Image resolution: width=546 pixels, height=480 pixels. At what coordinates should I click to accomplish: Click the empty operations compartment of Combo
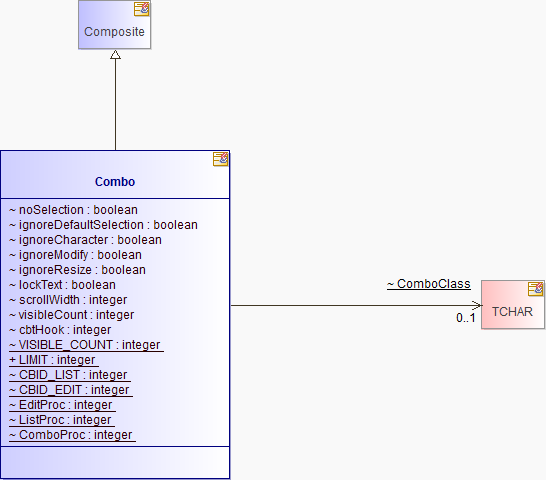tap(115, 462)
